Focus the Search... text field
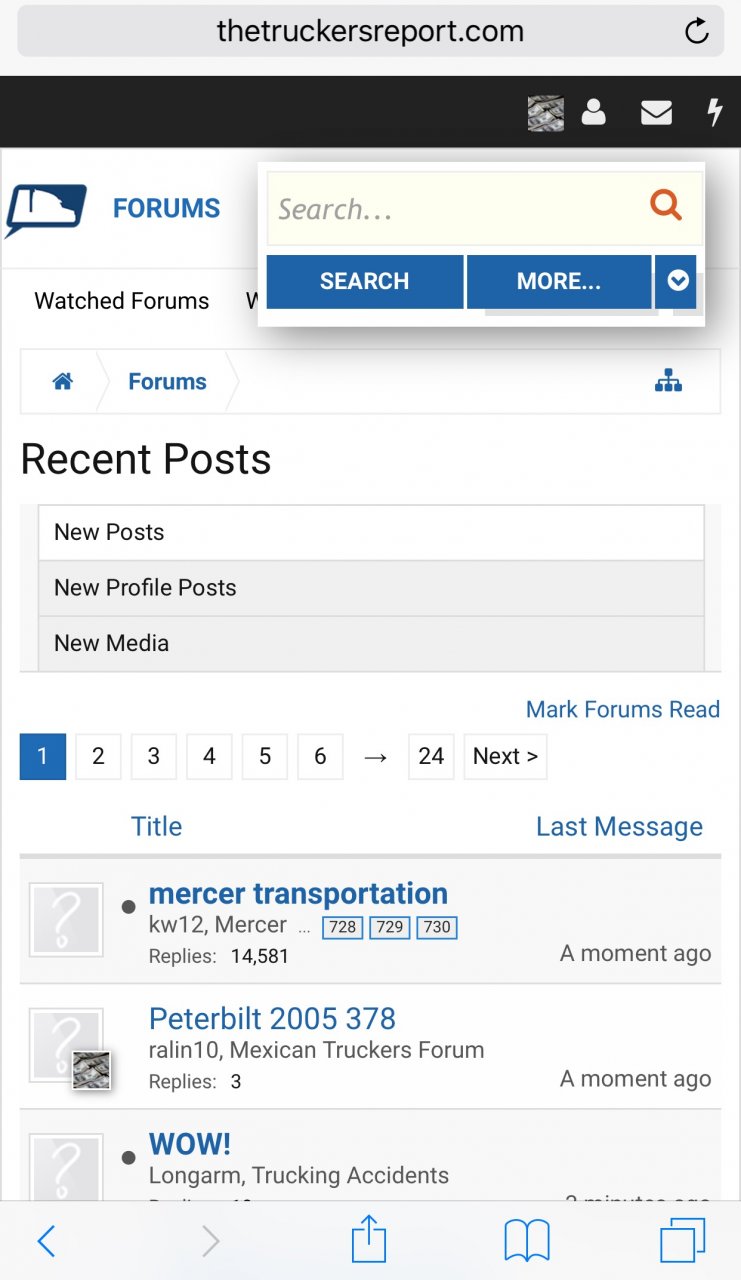741x1280 pixels. pyautogui.click(x=455, y=208)
